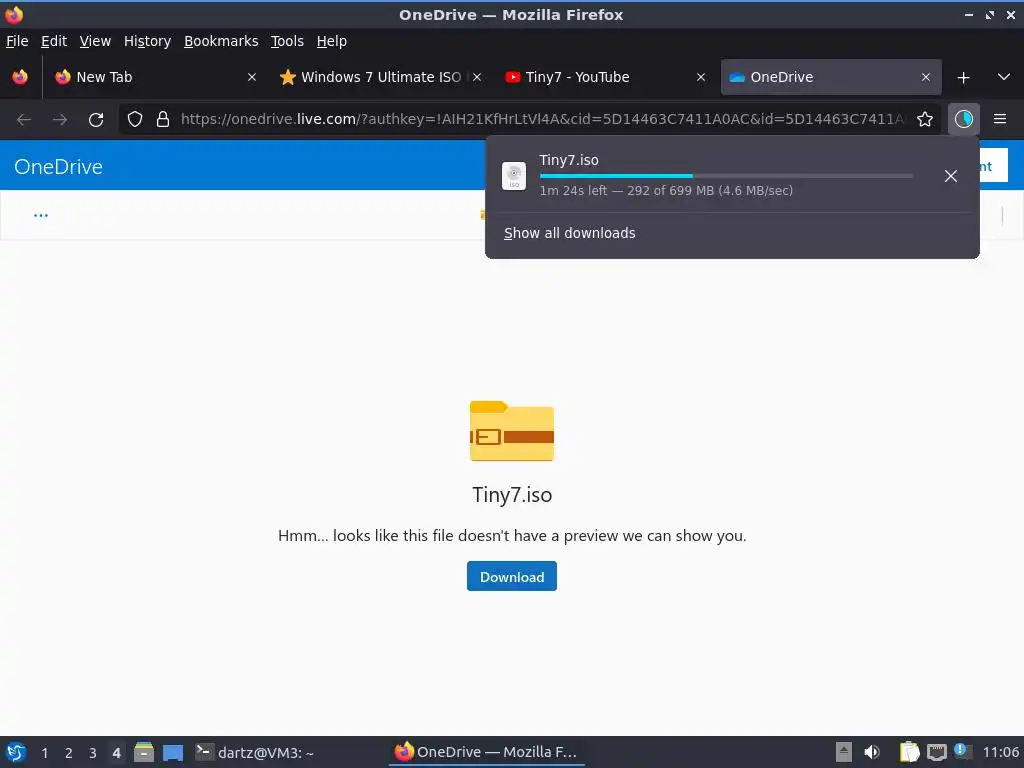Open the Edit menu
Screen dimensions: 1024x768
pos(54,41)
